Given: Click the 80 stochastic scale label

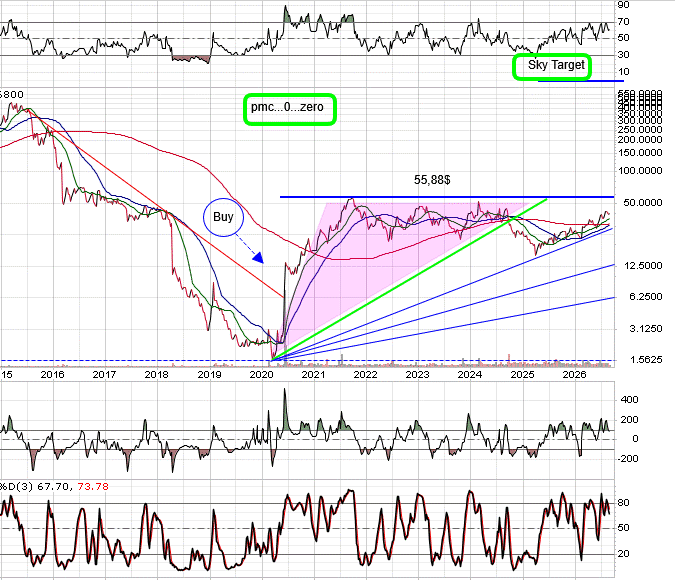Looking at the screenshot, I should (623, 503).
